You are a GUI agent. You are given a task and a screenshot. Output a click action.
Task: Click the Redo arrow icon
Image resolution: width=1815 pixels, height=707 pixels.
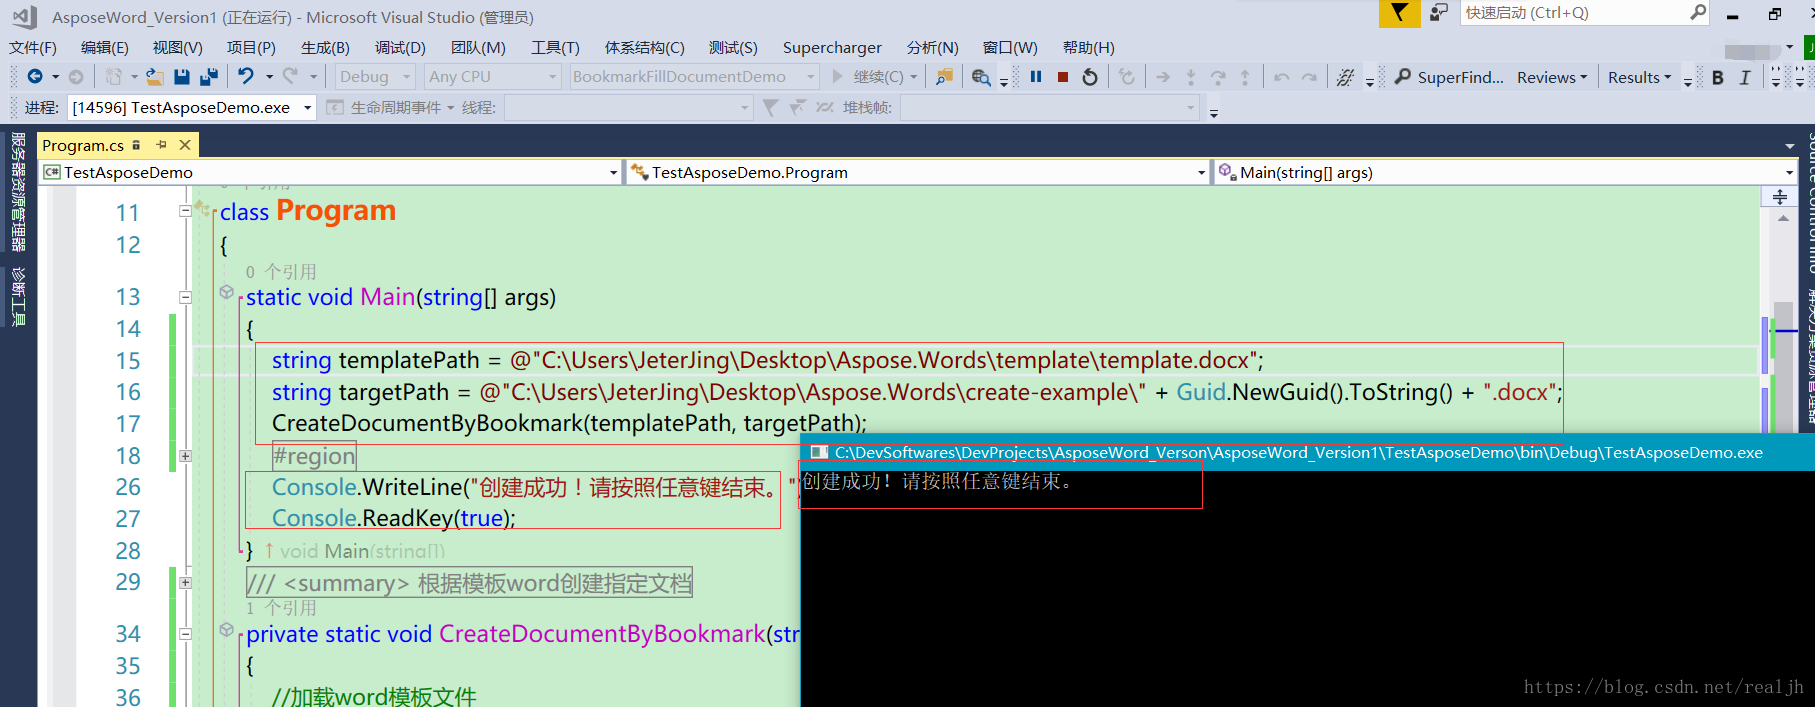[290, 77]
